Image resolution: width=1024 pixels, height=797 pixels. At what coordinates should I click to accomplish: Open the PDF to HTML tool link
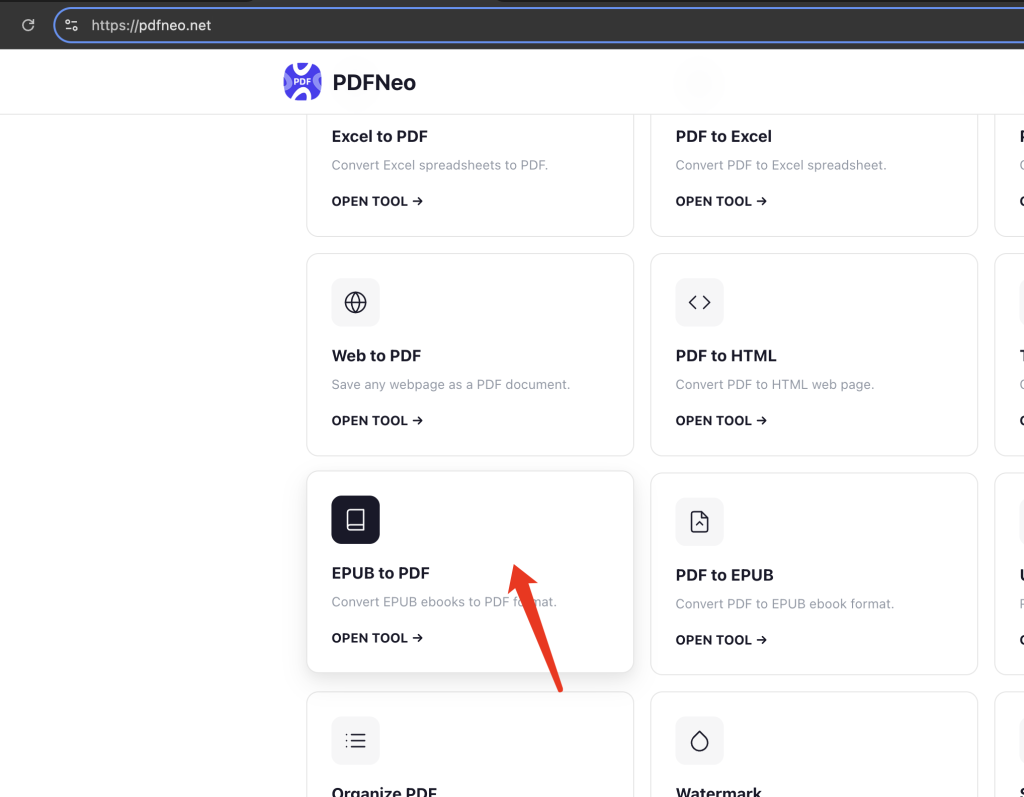pyautogui.click(x=722, y=421)
